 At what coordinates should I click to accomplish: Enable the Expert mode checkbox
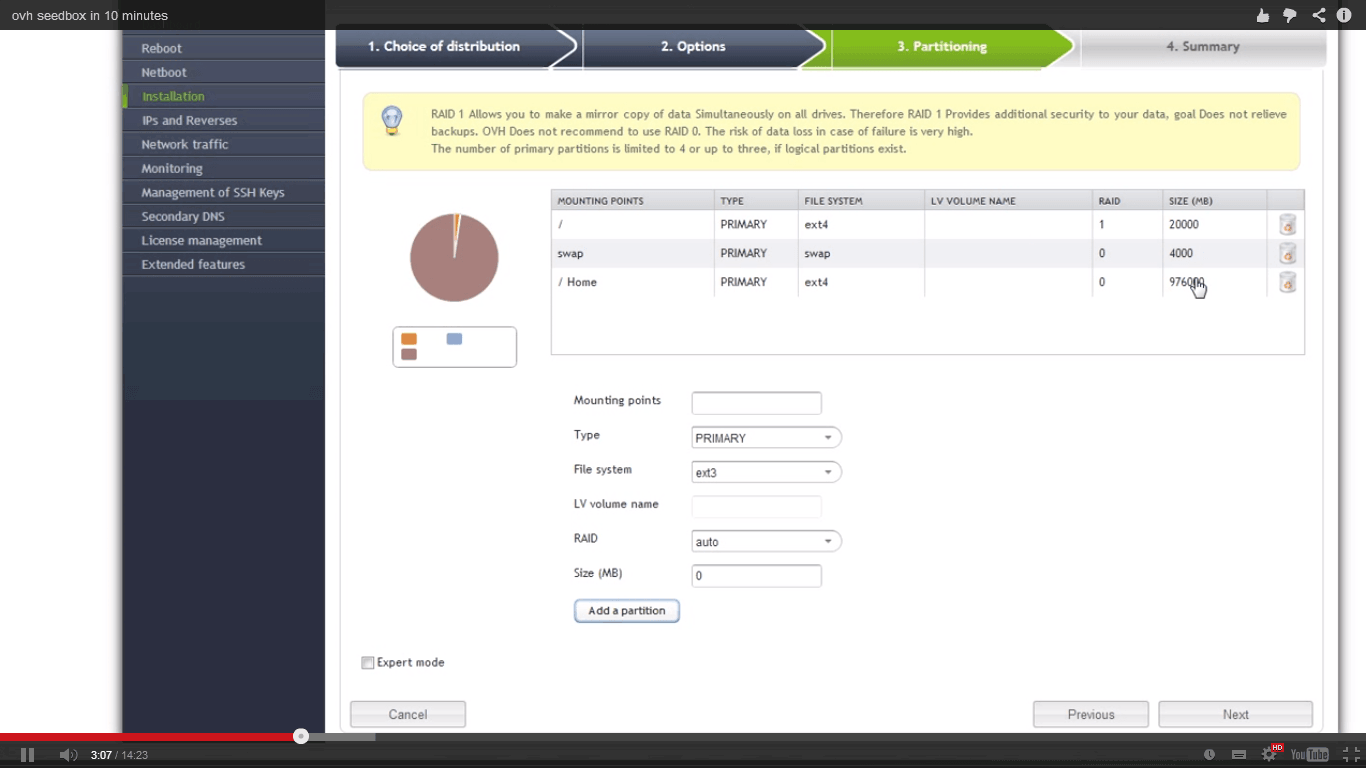pyautogui.click(x=368, y=663)
